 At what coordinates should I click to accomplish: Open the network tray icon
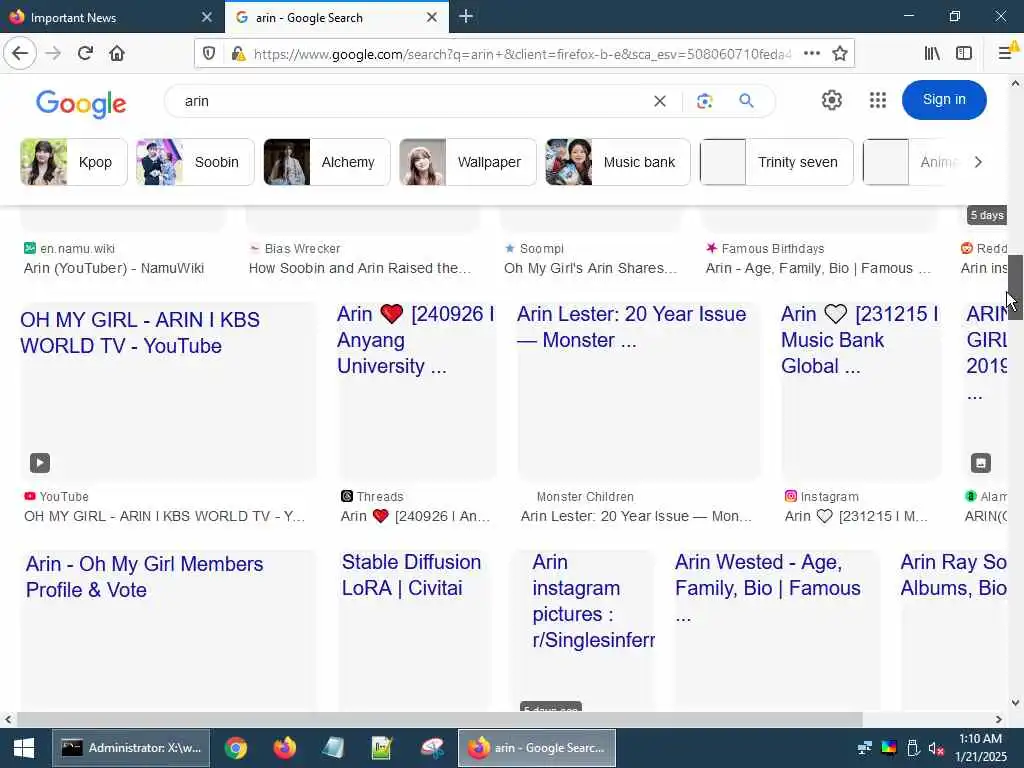click(x=864, y=748)
